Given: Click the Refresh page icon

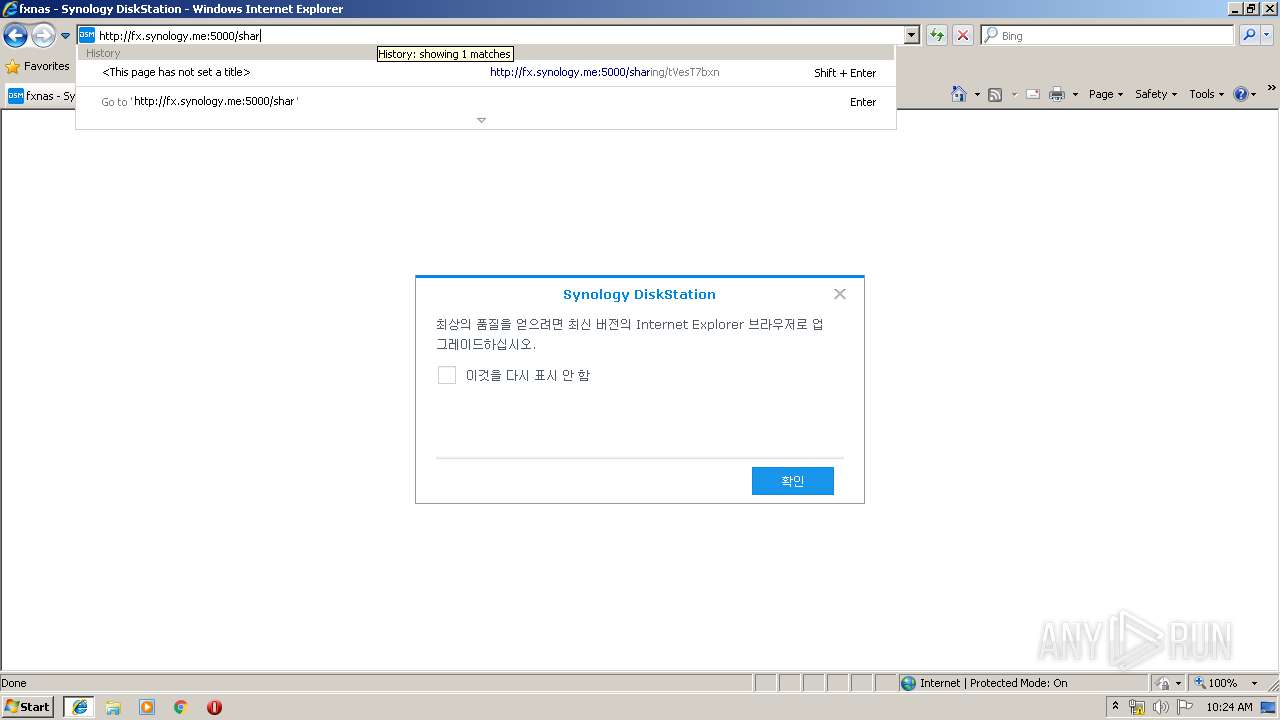Looking at the screenshot, I should (937, 35).
